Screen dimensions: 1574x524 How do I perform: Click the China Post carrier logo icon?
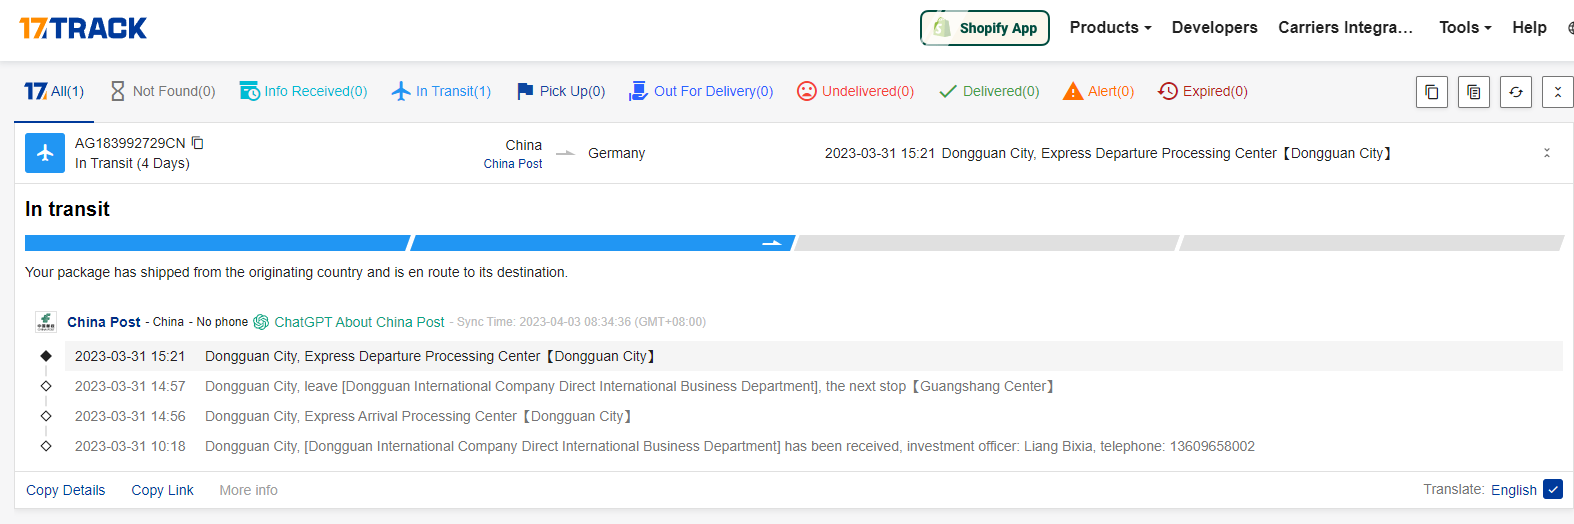[x=45, y=322]
